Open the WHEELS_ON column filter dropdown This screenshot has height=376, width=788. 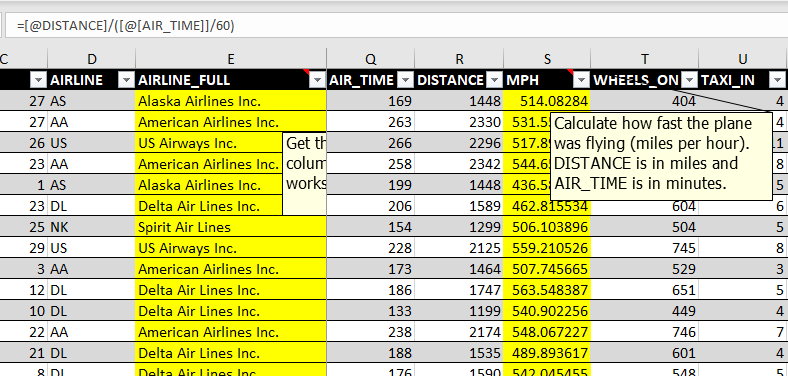click(691, 80)
